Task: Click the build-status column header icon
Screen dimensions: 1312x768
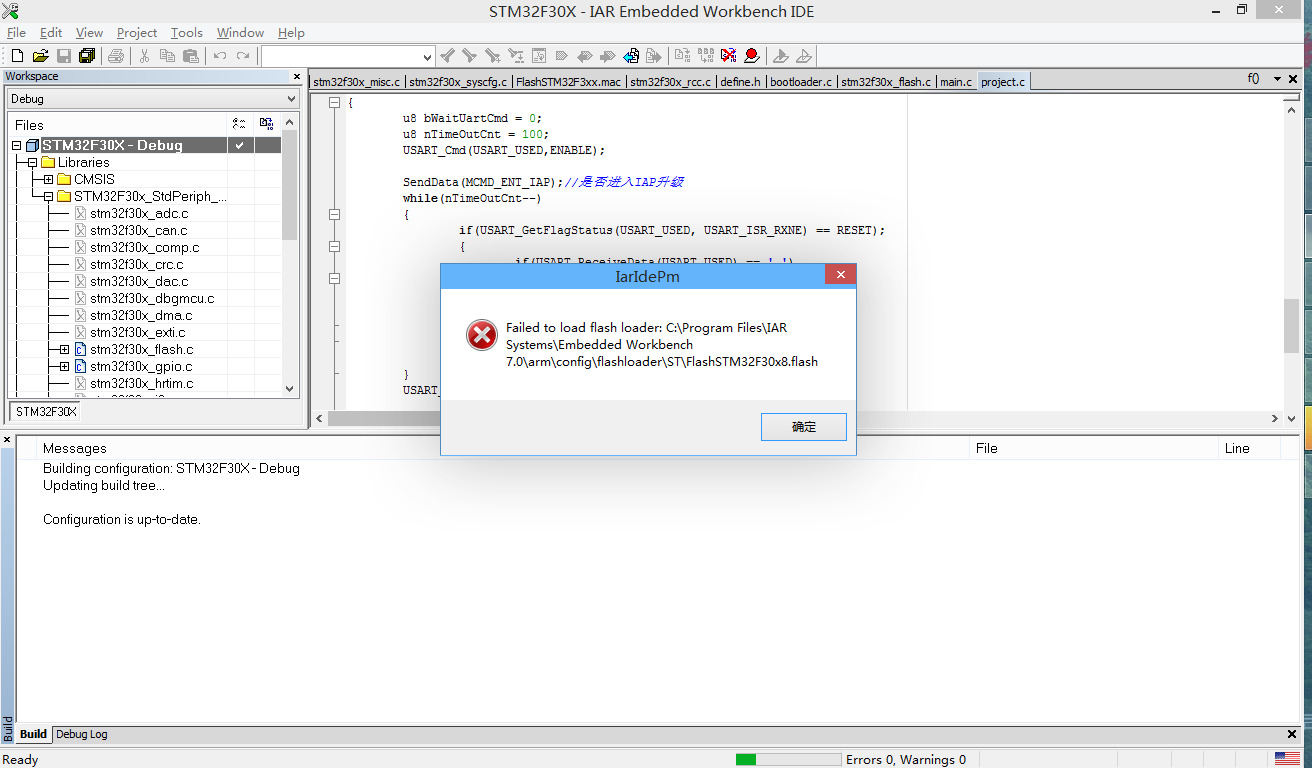Action: (x=239, y=124)
